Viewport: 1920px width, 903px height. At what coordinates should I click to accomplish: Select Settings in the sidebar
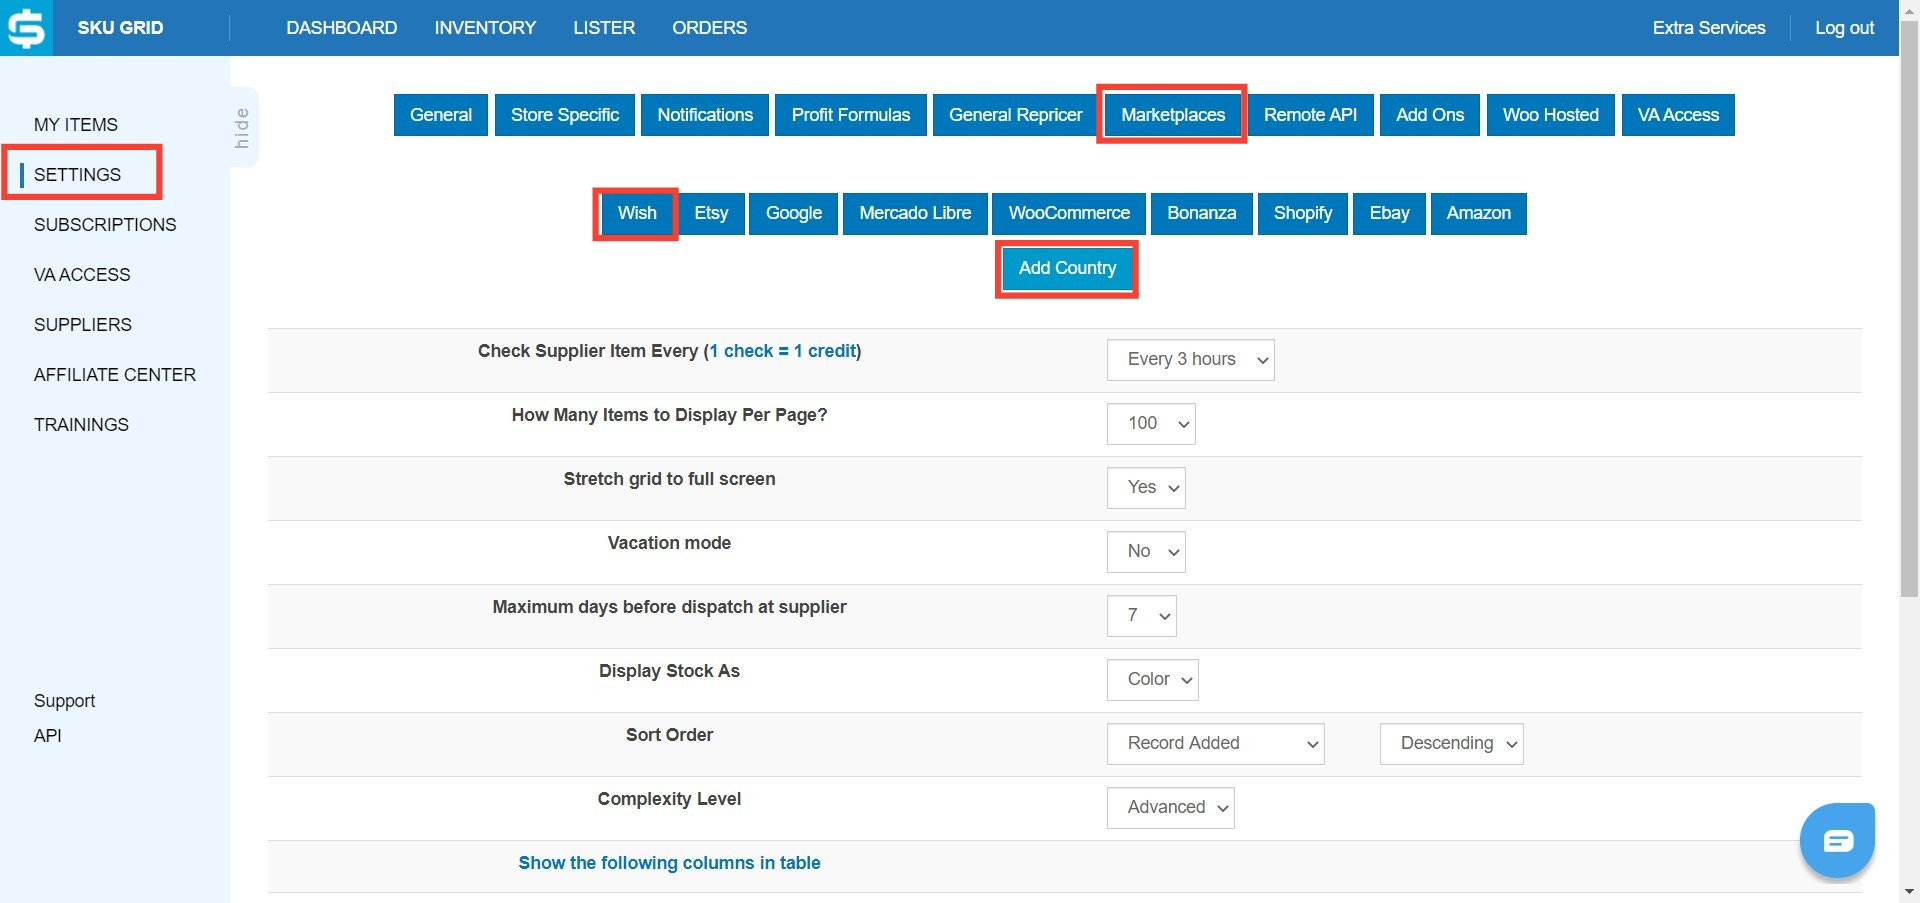click(77, 175)
